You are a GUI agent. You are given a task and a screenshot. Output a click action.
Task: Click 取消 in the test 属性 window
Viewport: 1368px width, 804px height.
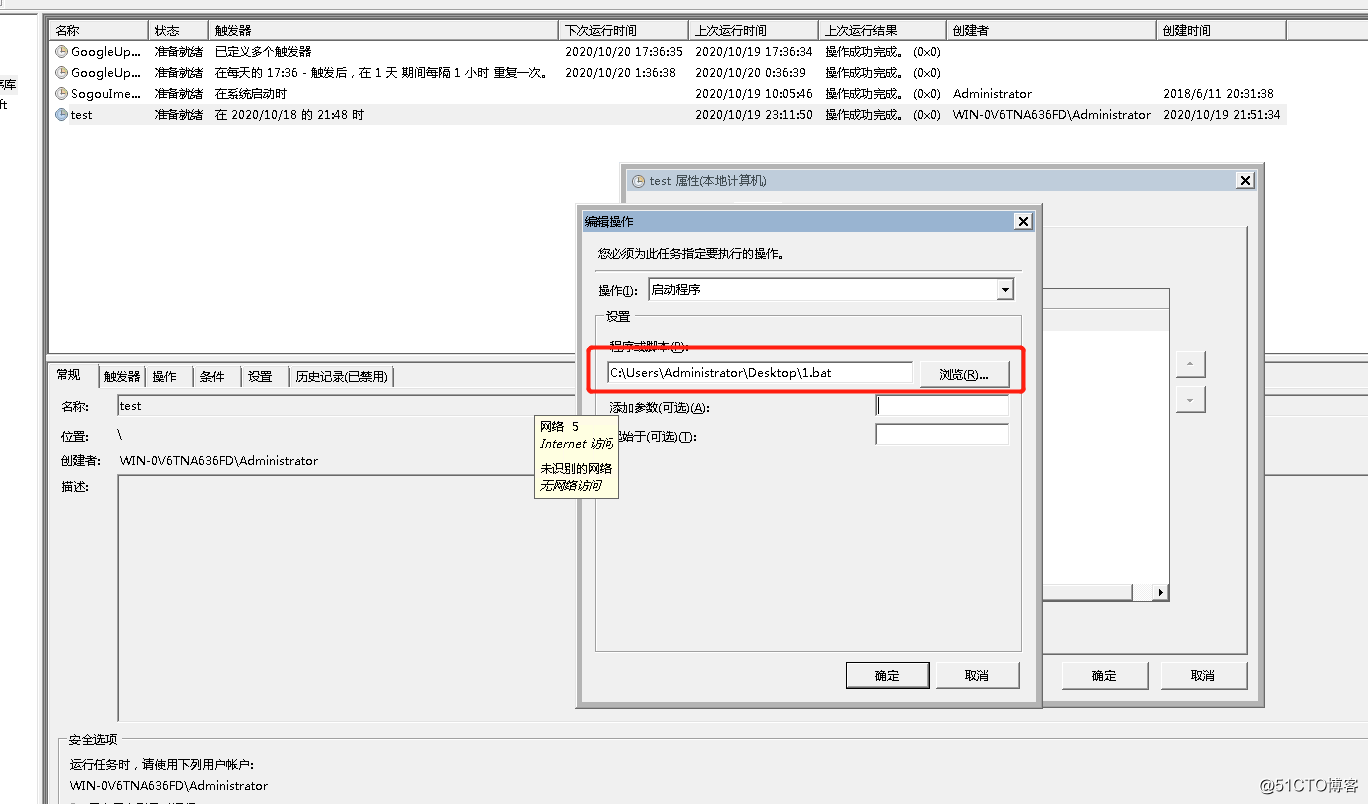coord(1203,675)
